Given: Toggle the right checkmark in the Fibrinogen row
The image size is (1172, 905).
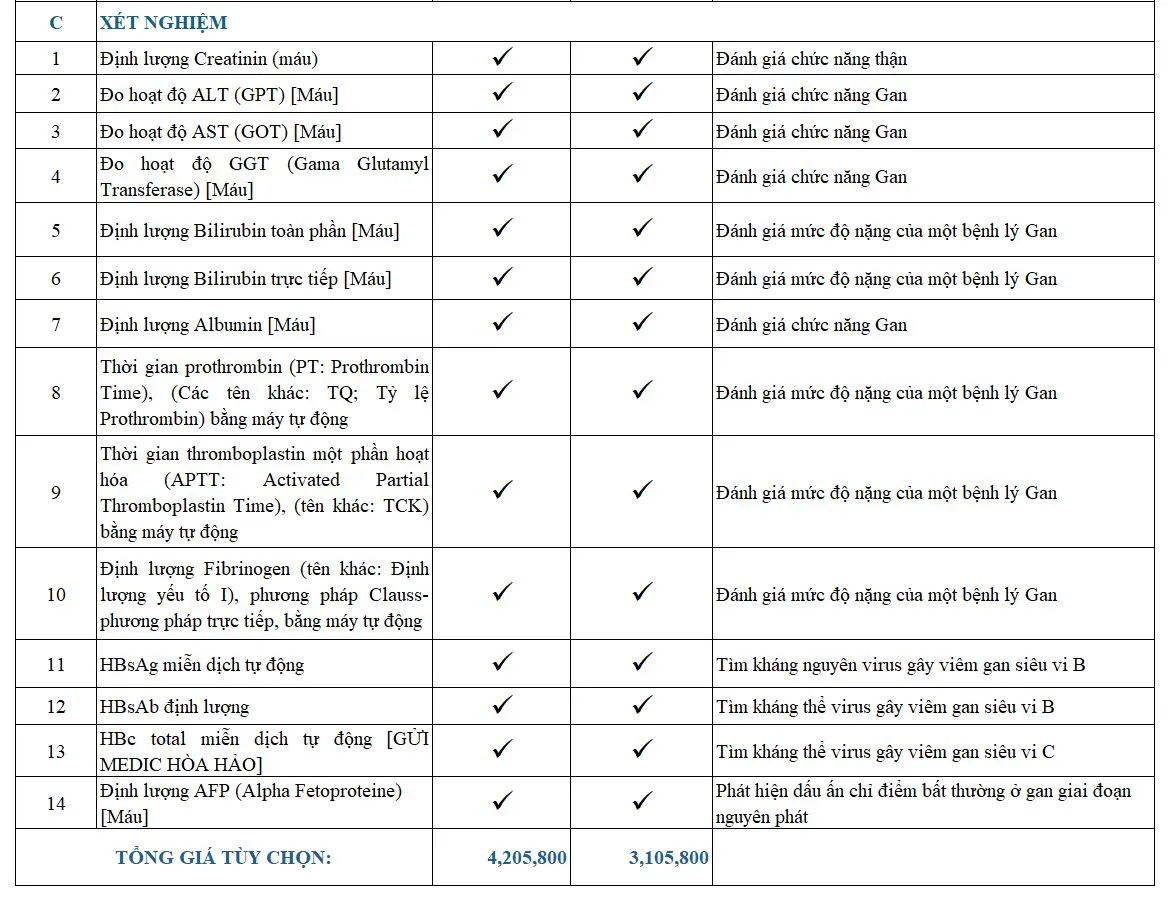Looking at the screenshot, I should [x=643, y=593].
